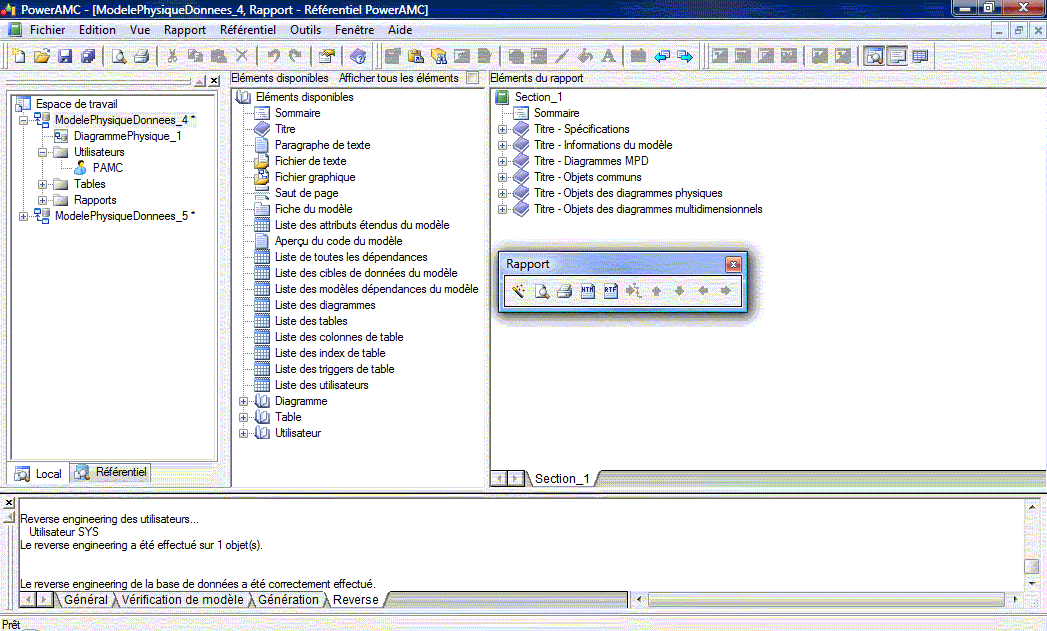Open the report wizard magic wand icon
1047x631 pixels.
(x=518, y=292)
